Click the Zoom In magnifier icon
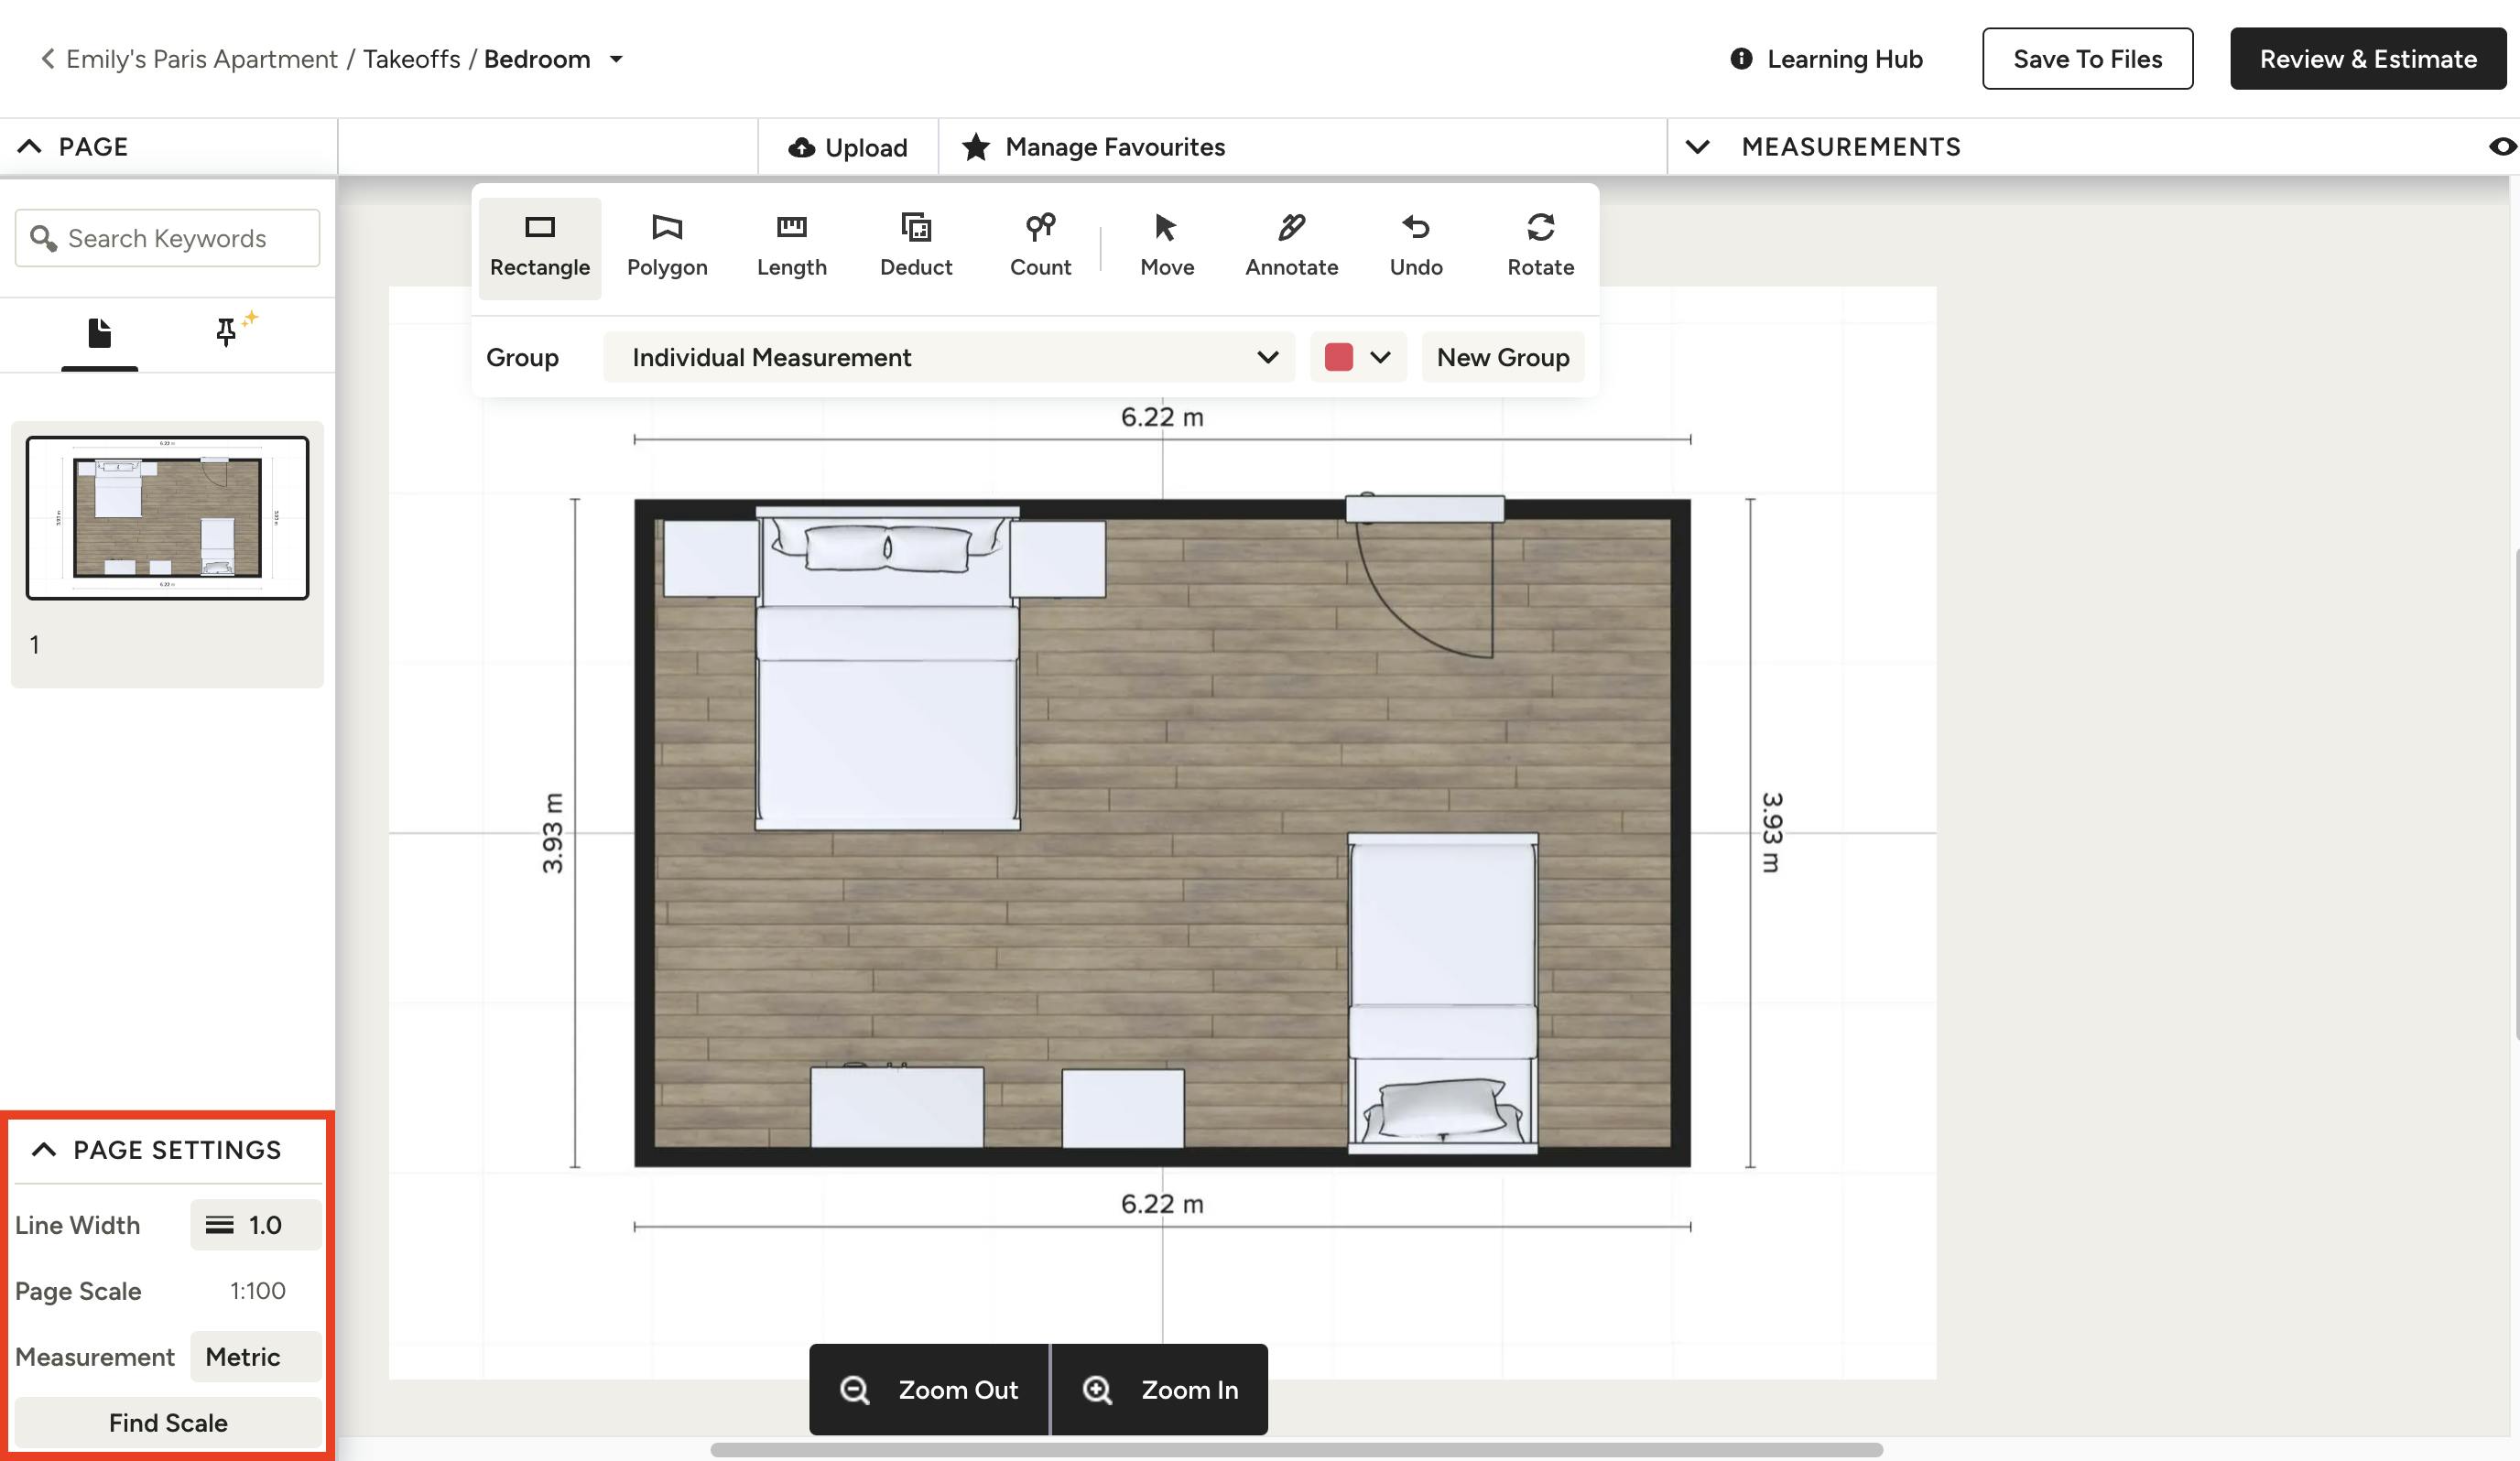Viewport: 2520px width, 1461px height. (1097, 1390)
